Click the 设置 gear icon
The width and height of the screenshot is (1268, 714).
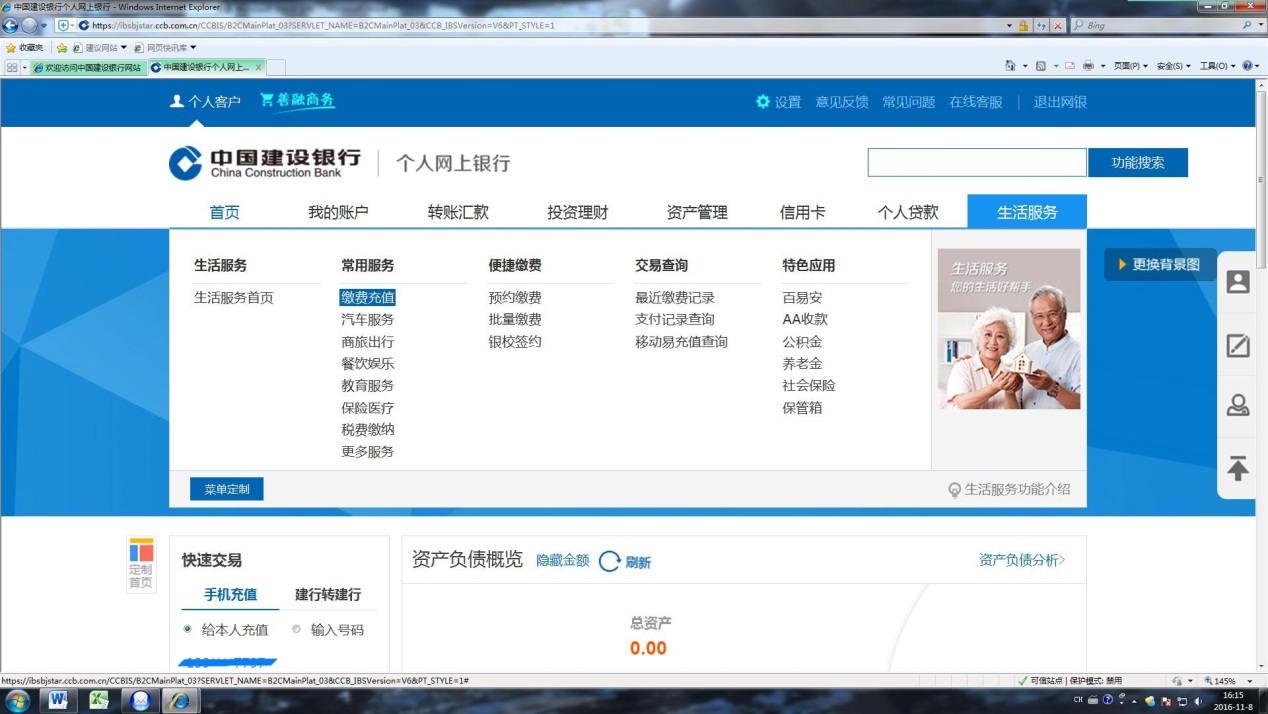(x=763, y=102)
